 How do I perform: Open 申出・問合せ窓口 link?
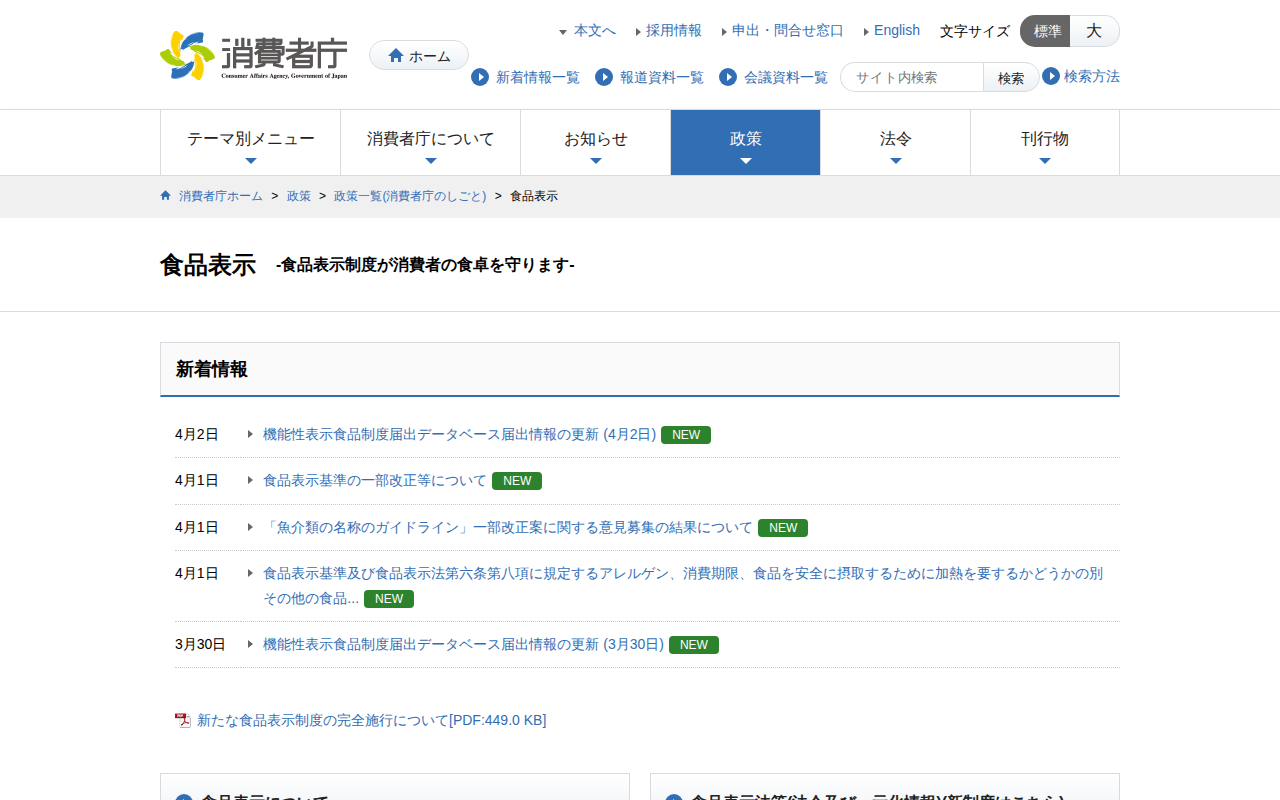787,31
